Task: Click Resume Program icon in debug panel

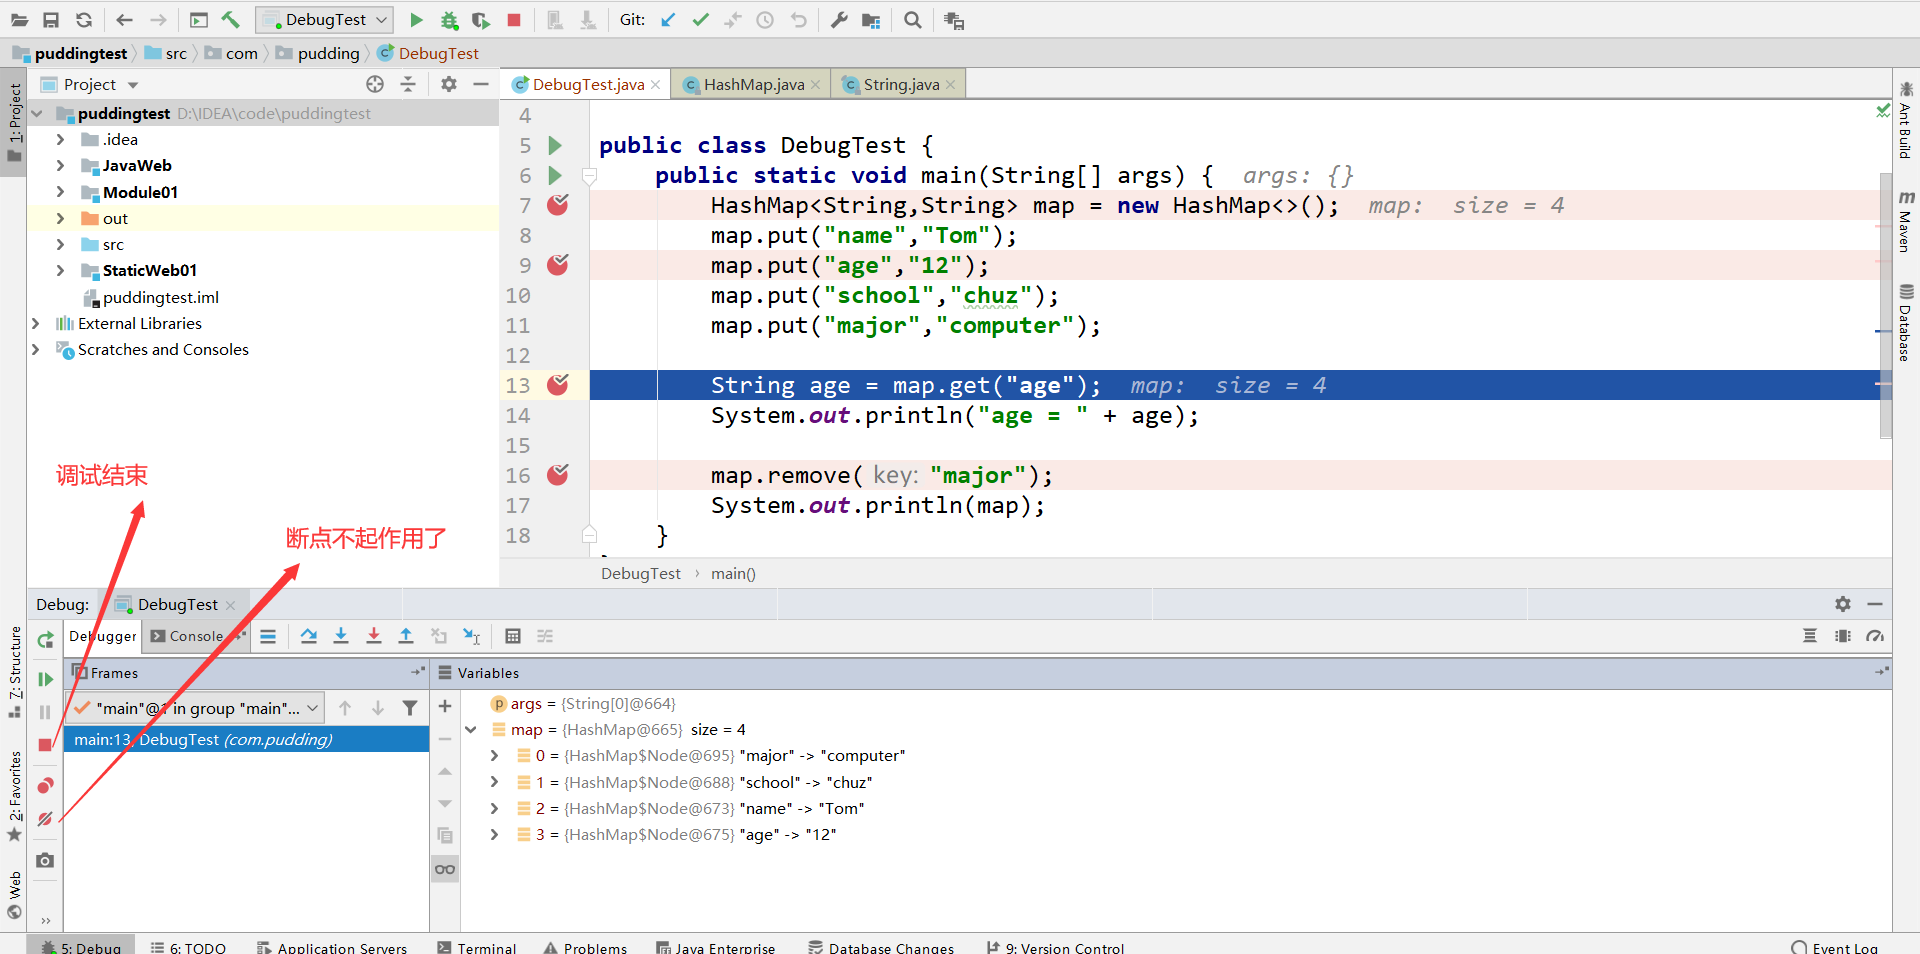Action: click(45, 679)
